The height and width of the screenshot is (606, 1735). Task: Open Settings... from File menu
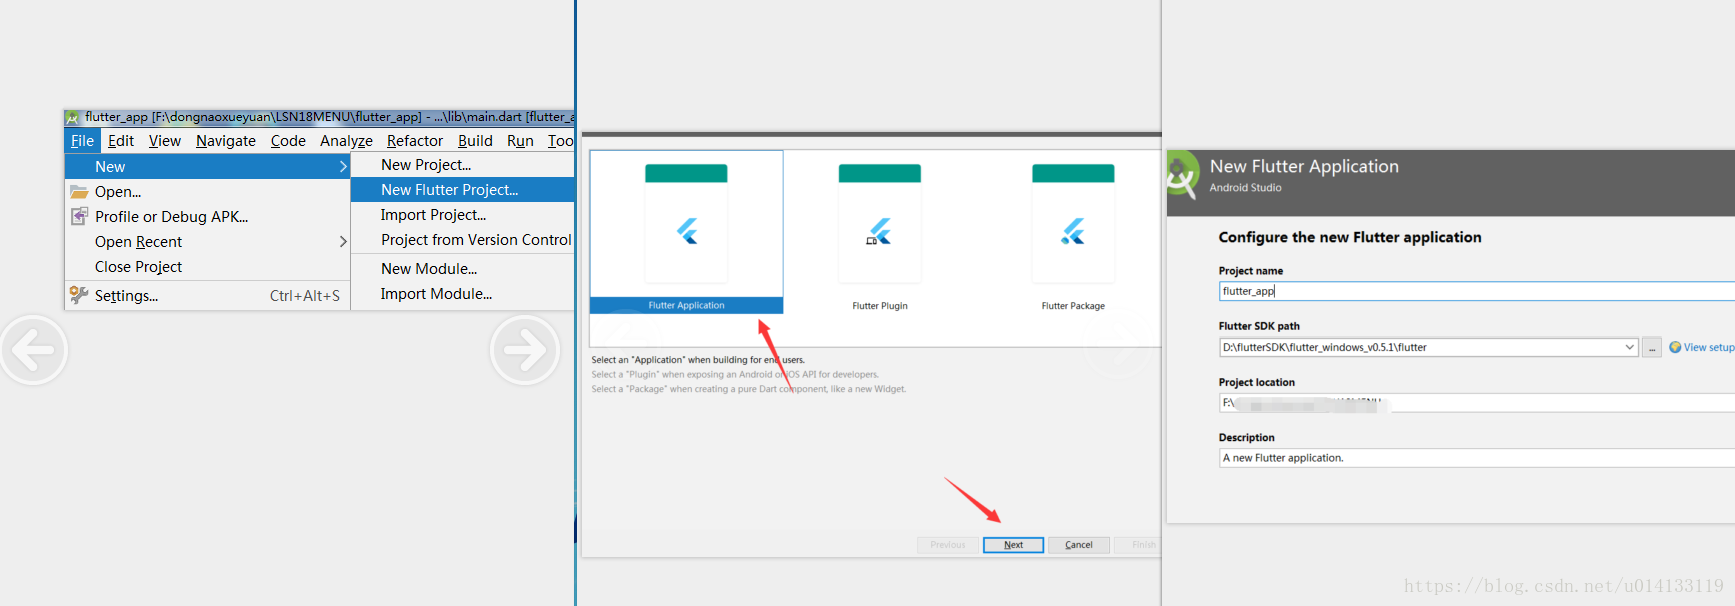207,296
